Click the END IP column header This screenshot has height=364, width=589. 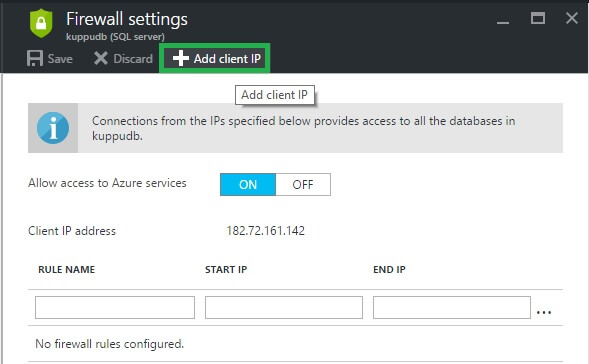(x=389, y=269)
